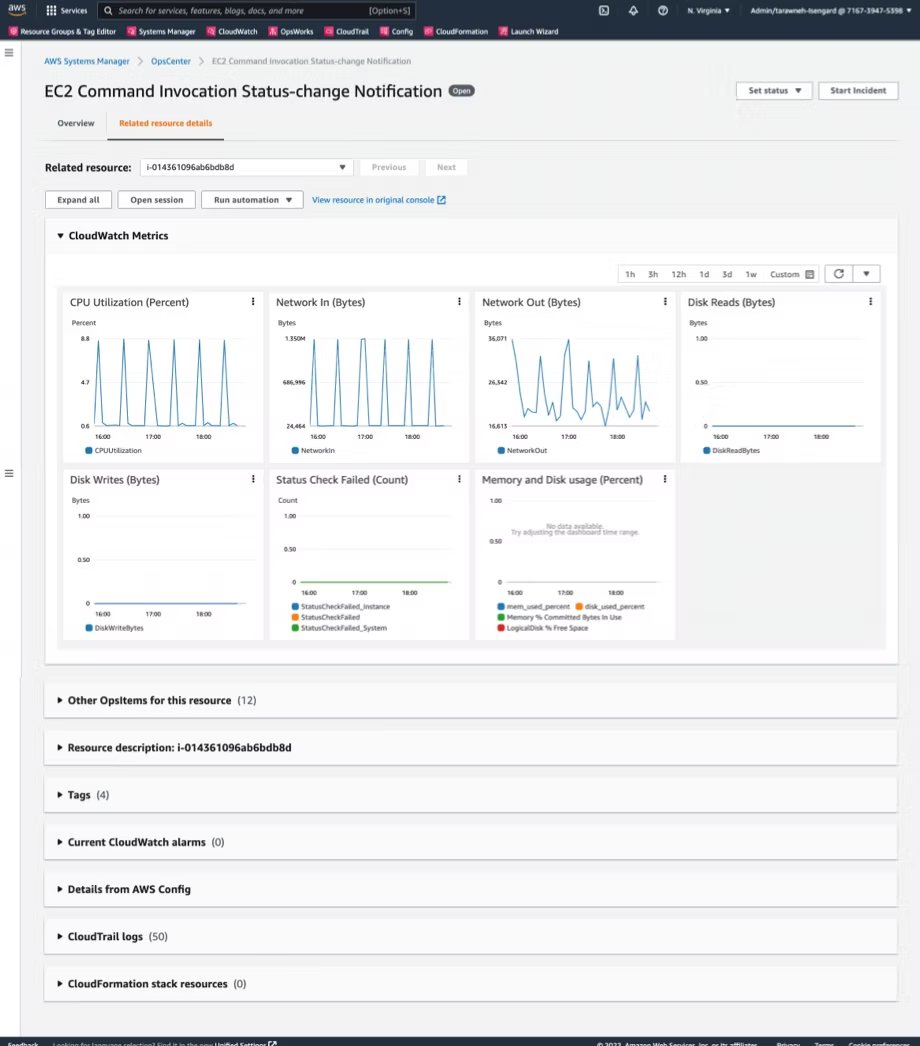Click the Open session button
Image resolution: width=920 pixels, height=1046 pixels.
(156, 199)
